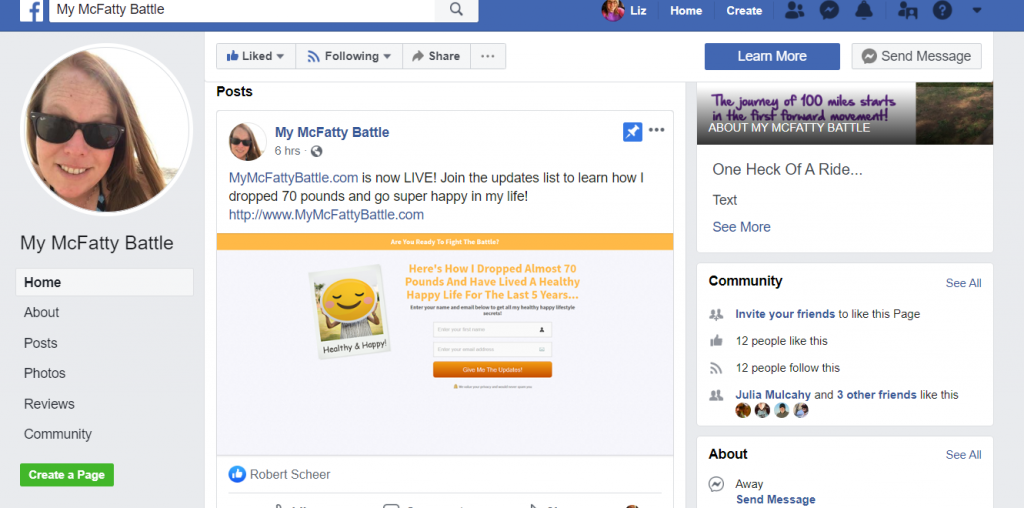Click the pinned post pin icon
The image size is (1024, 508).
[x=632, y=132]
